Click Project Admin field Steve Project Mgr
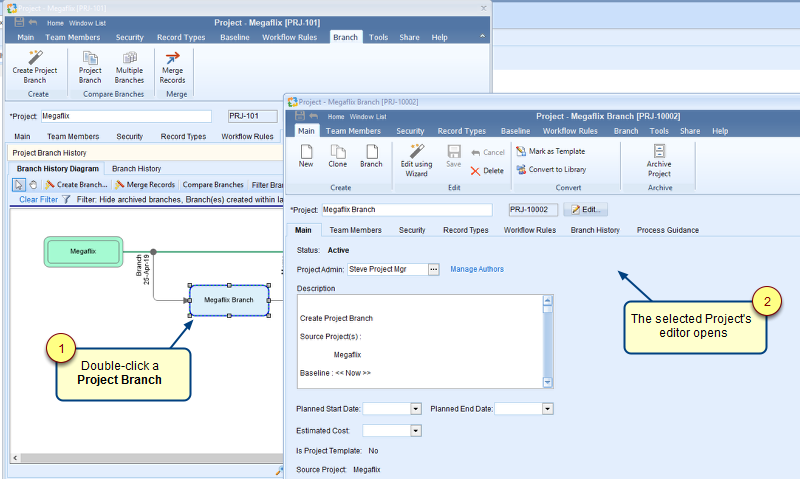800x479 pixels. 387,269
